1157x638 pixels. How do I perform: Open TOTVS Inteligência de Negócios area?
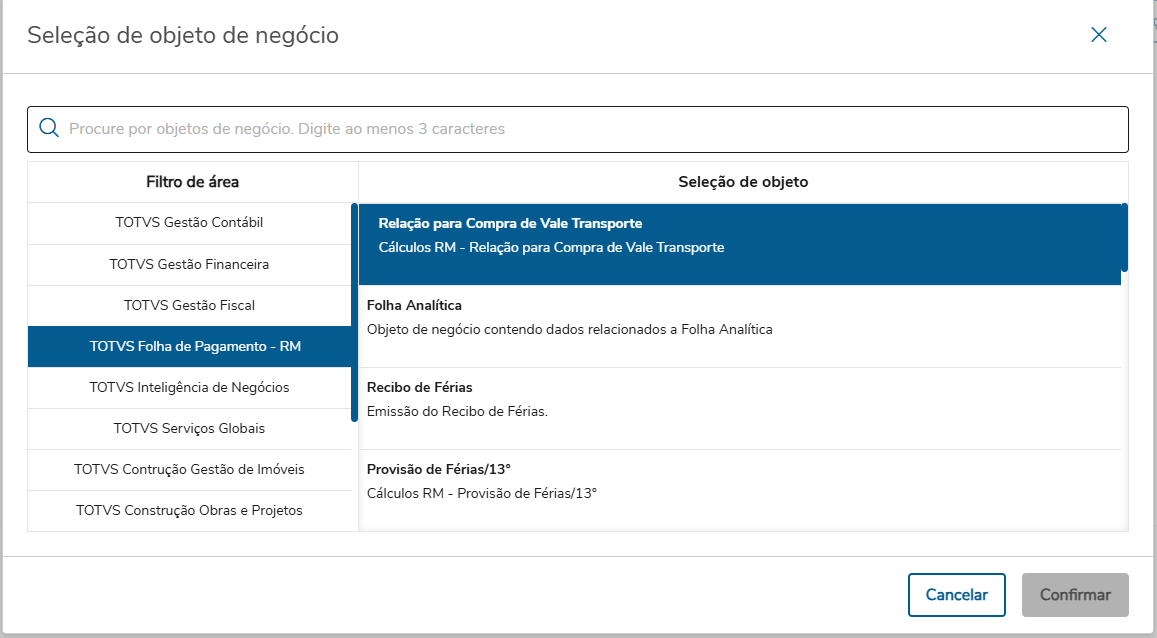(x=189, y=387)
